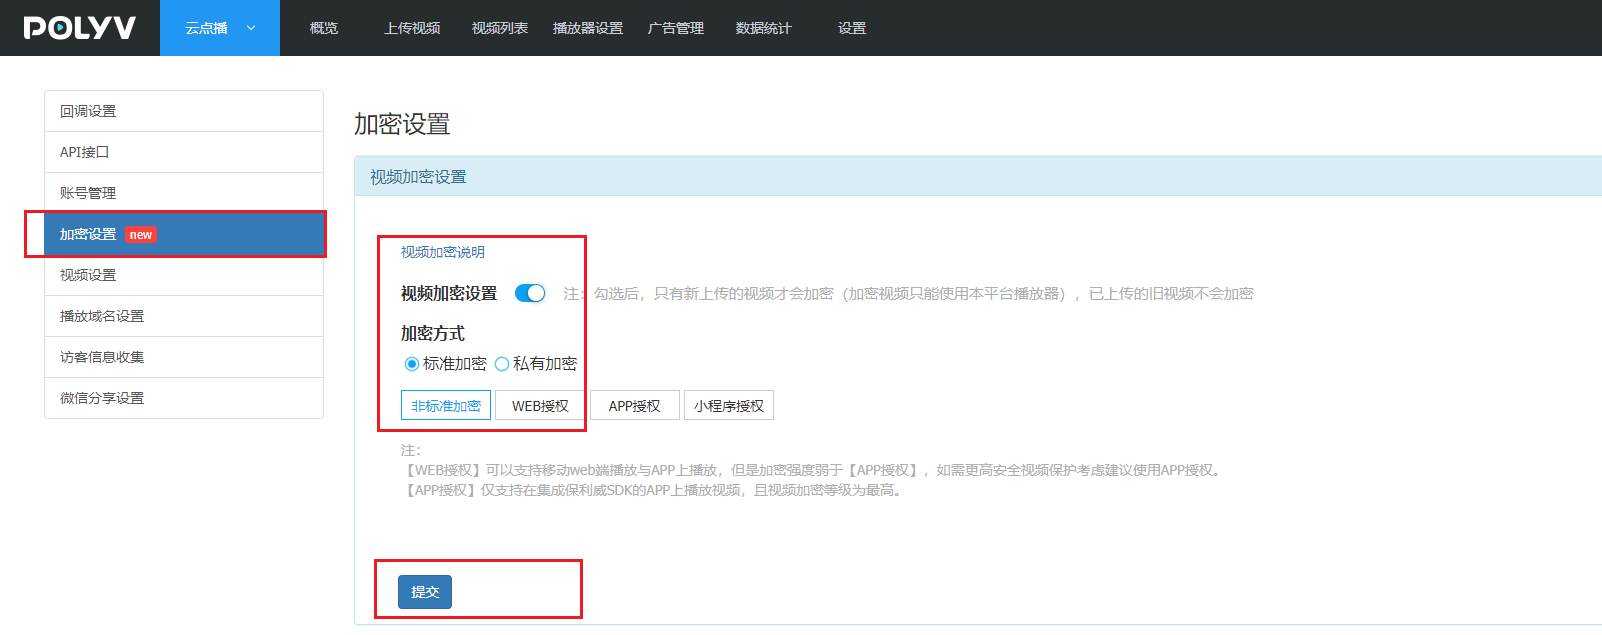This screenshot has width=1602, height=635.
Task: Select 加密设置 in the sidebar
Action: coord(184,234)
